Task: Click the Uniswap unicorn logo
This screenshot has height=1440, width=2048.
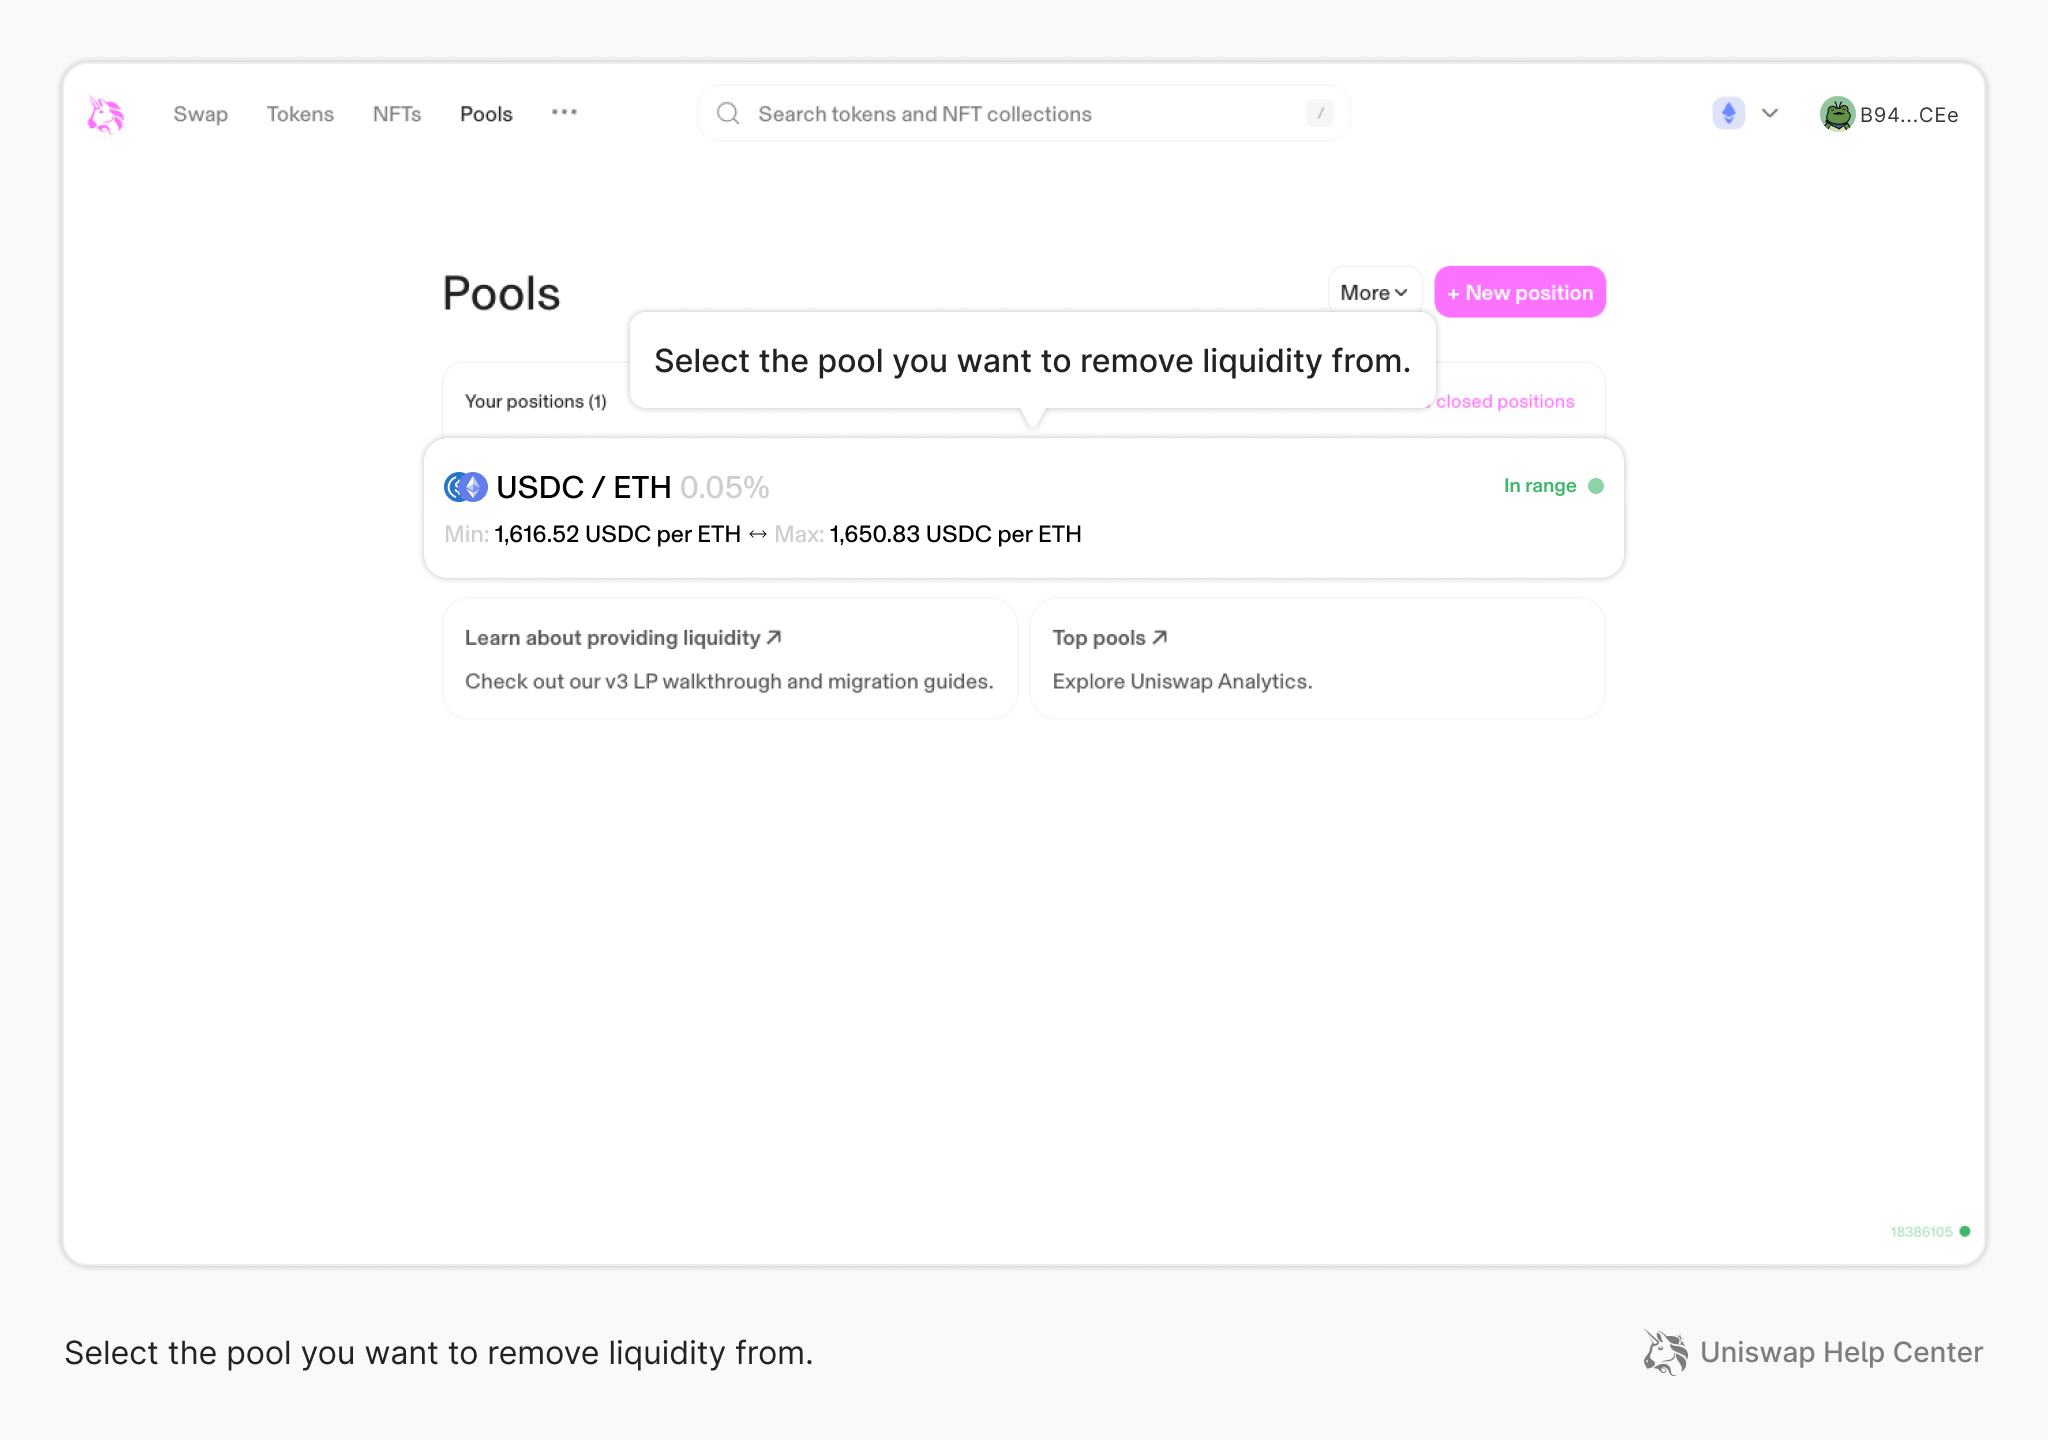Action: 105,114
